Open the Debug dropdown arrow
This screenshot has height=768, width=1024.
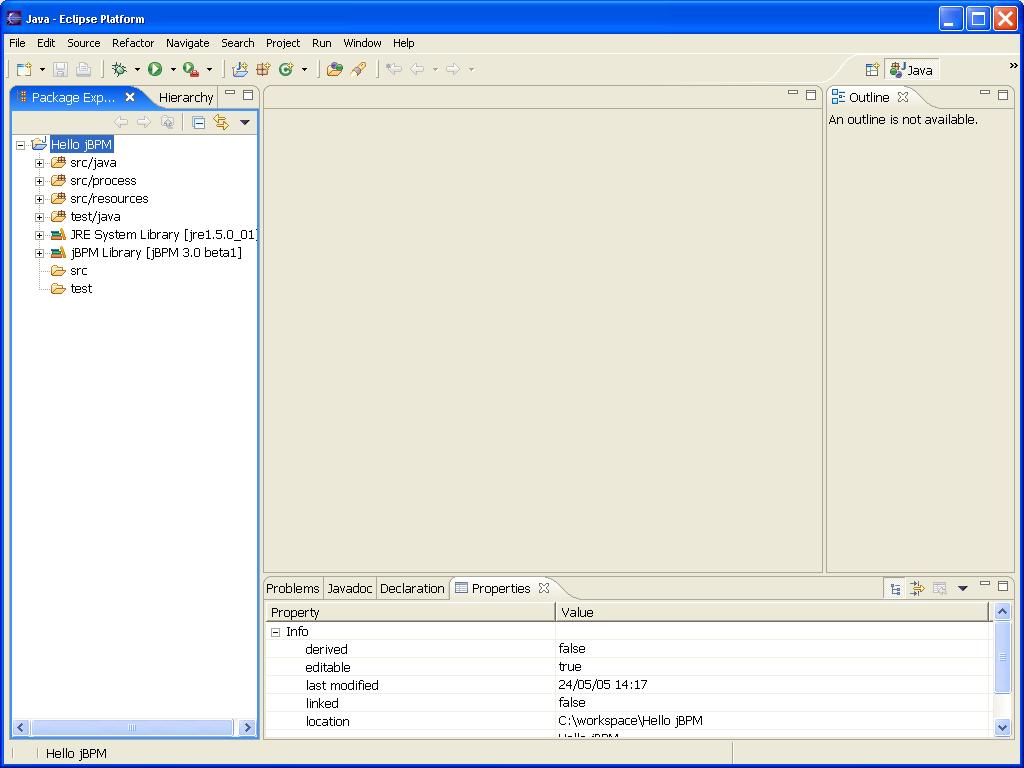click(x=137, y=69)
